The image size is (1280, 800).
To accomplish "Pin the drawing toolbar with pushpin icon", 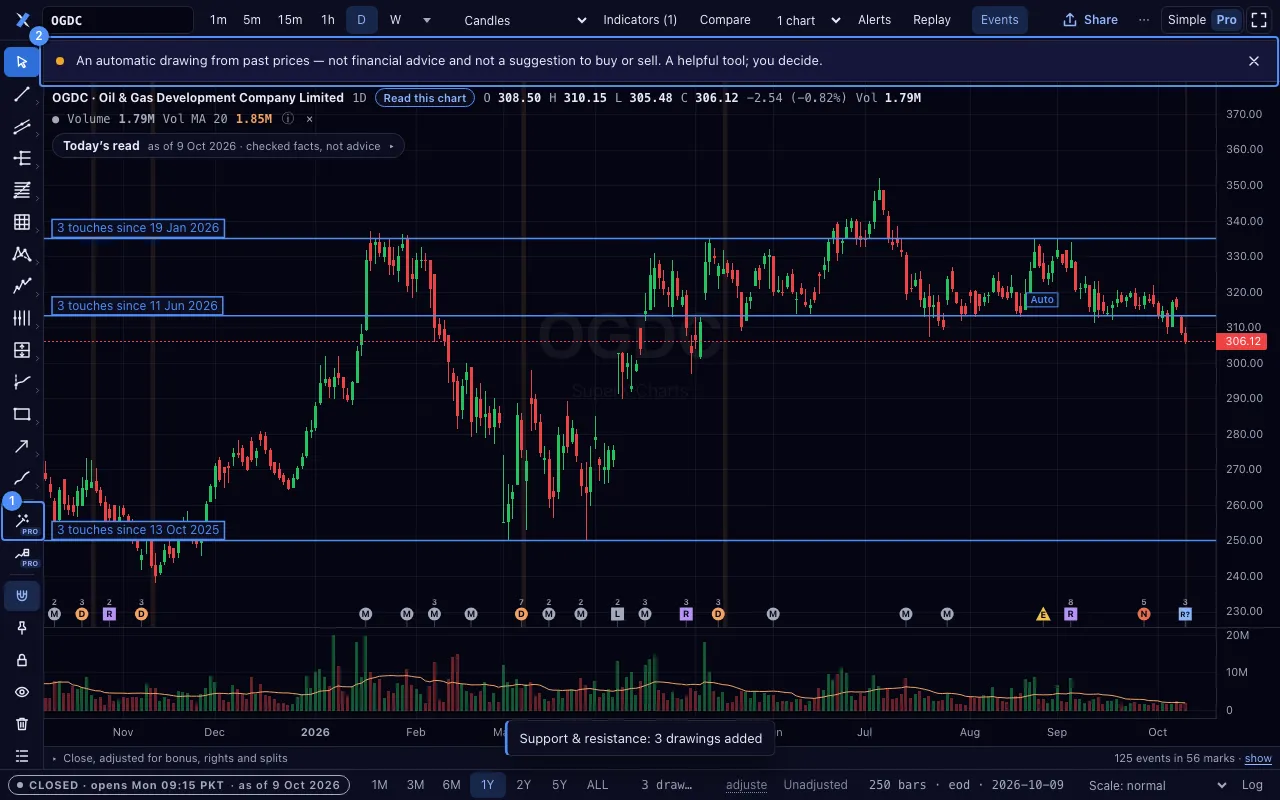I will point(22,628).
